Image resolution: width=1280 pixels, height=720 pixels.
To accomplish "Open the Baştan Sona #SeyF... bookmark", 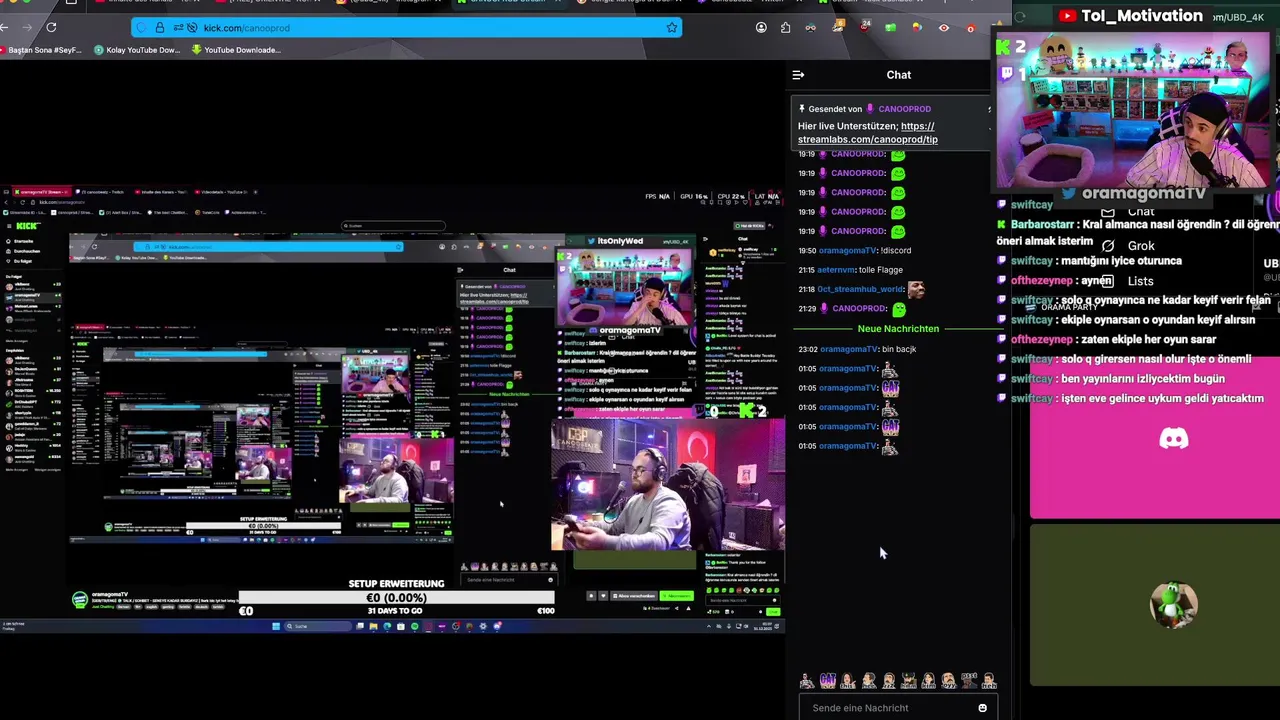I will point(41,50).
